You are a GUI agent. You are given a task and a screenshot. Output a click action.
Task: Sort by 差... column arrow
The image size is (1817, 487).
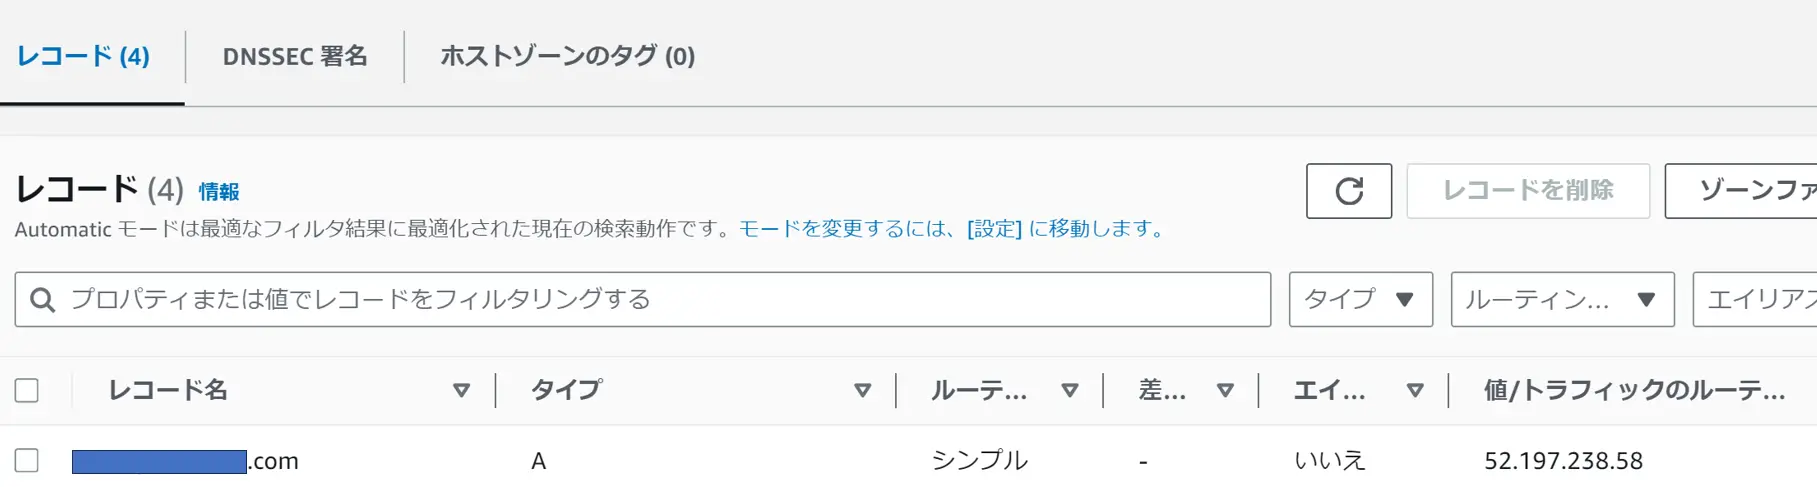pos(1225,390)
